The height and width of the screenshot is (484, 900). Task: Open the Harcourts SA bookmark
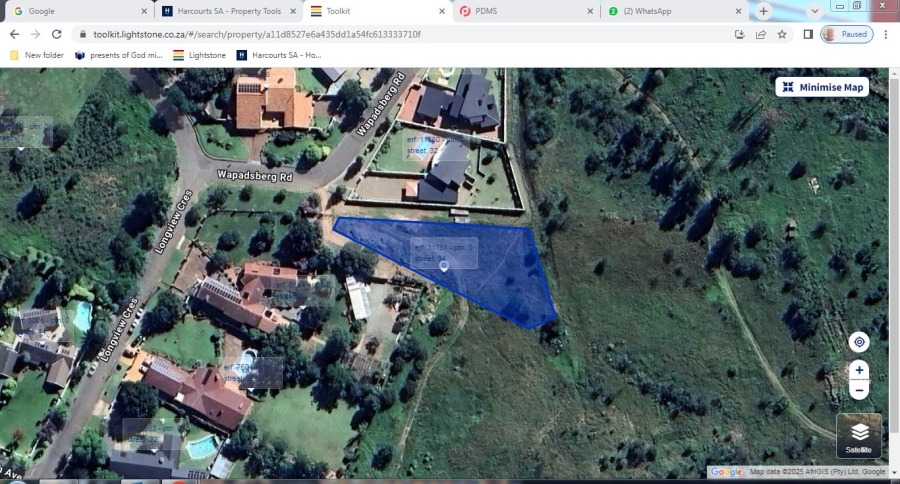[279, 55]
